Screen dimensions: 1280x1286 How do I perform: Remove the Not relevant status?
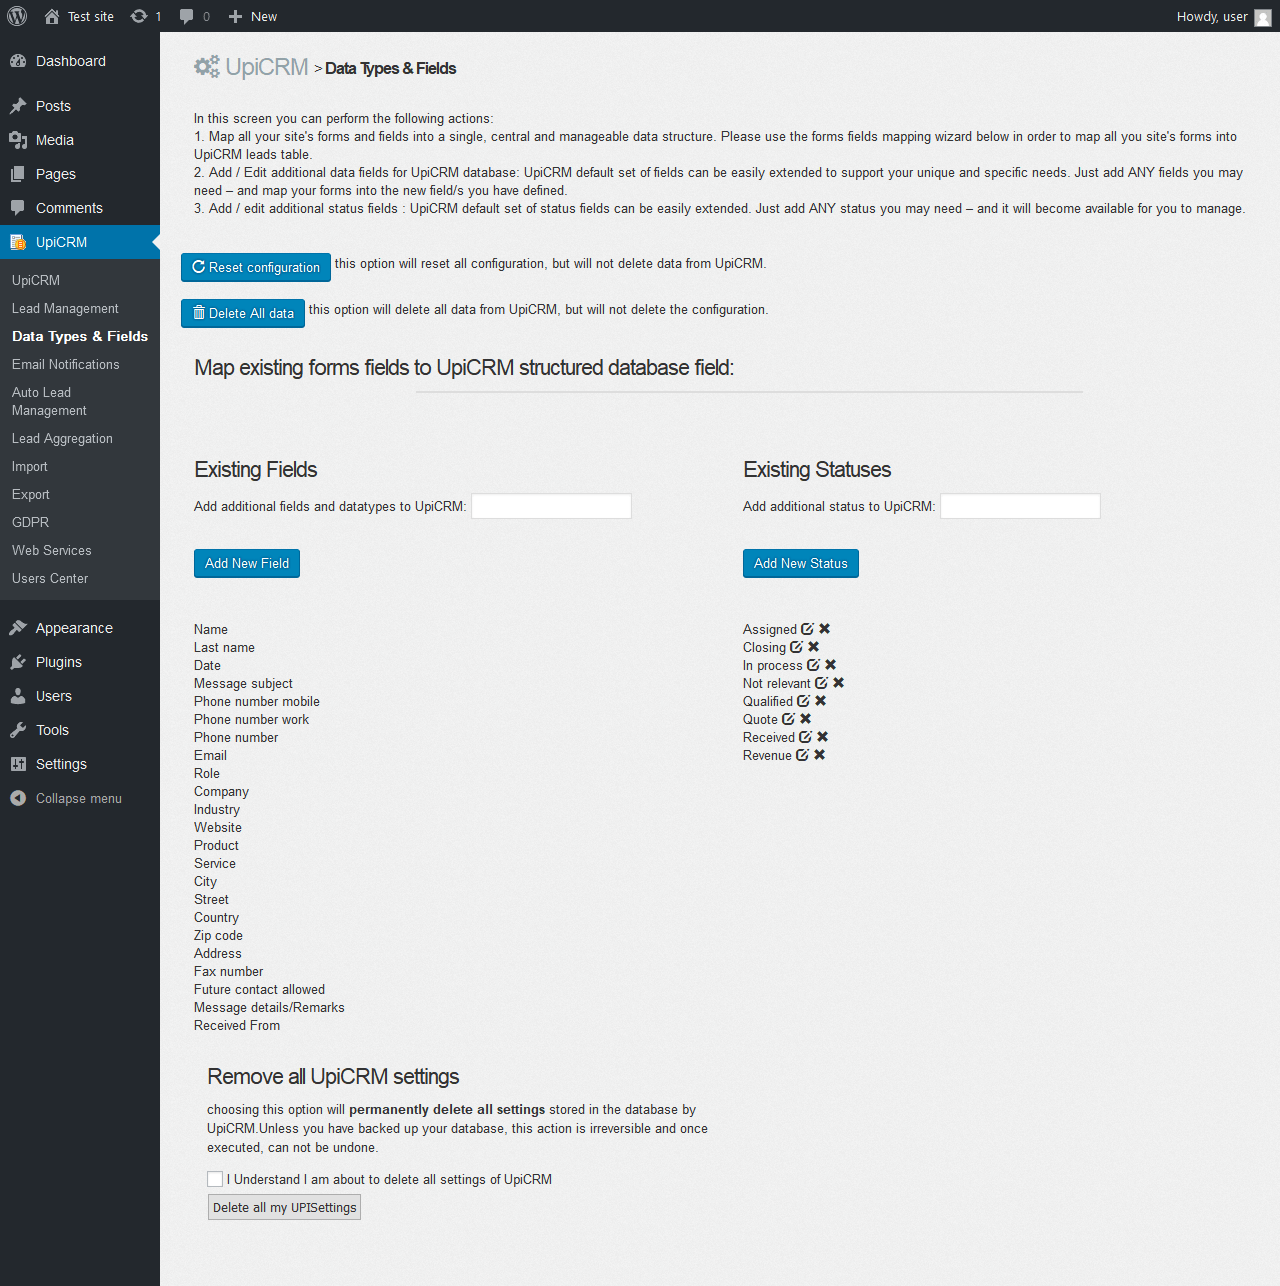(839, 683)
